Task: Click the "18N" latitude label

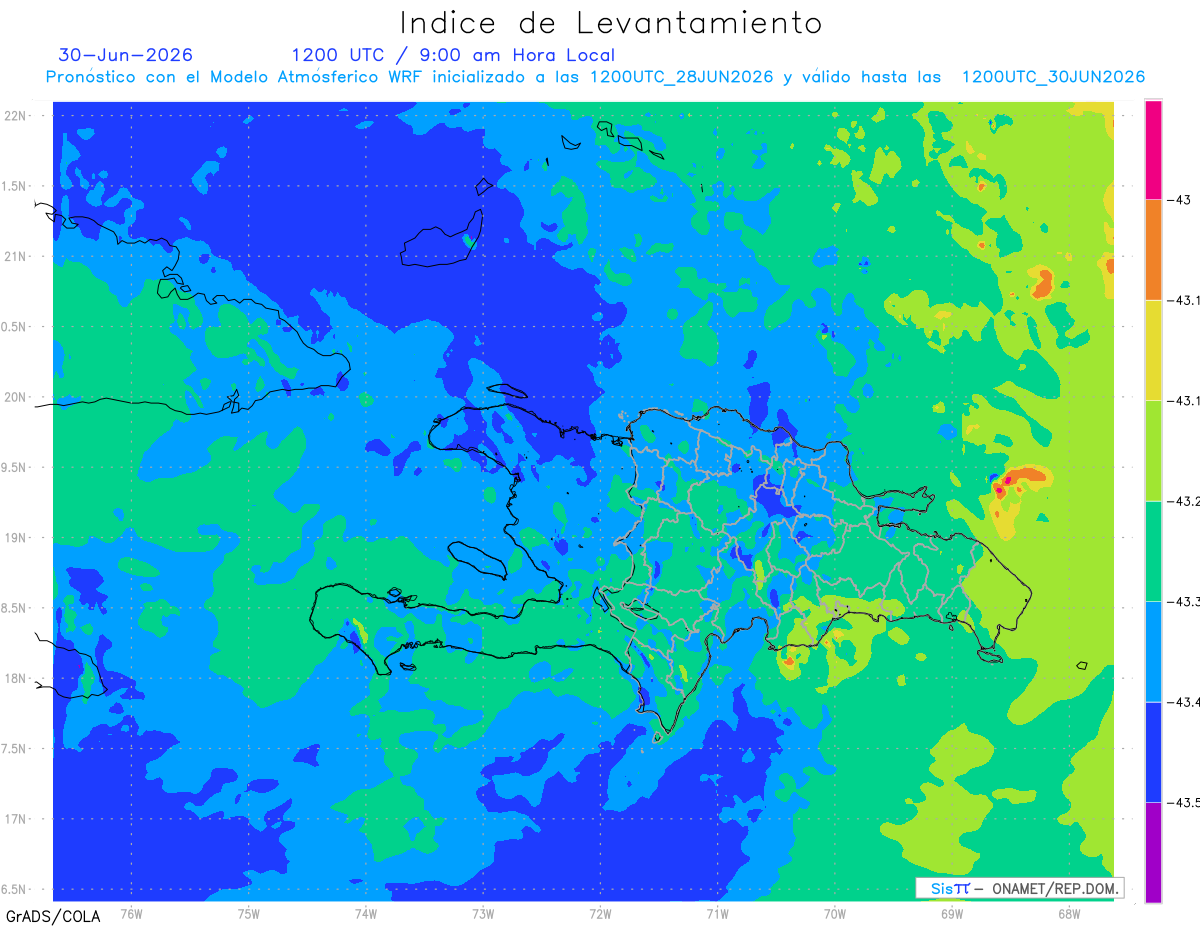Action: coord(16,679)
